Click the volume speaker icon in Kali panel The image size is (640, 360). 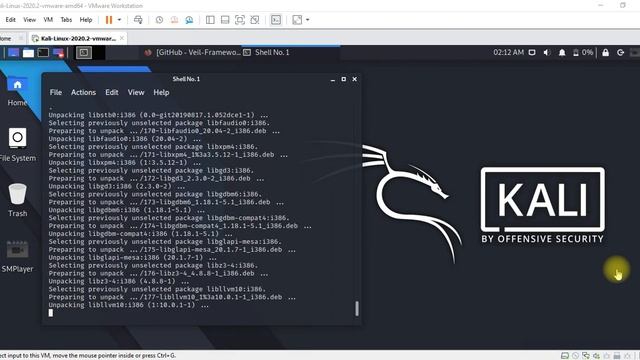(x=547, y=52)
